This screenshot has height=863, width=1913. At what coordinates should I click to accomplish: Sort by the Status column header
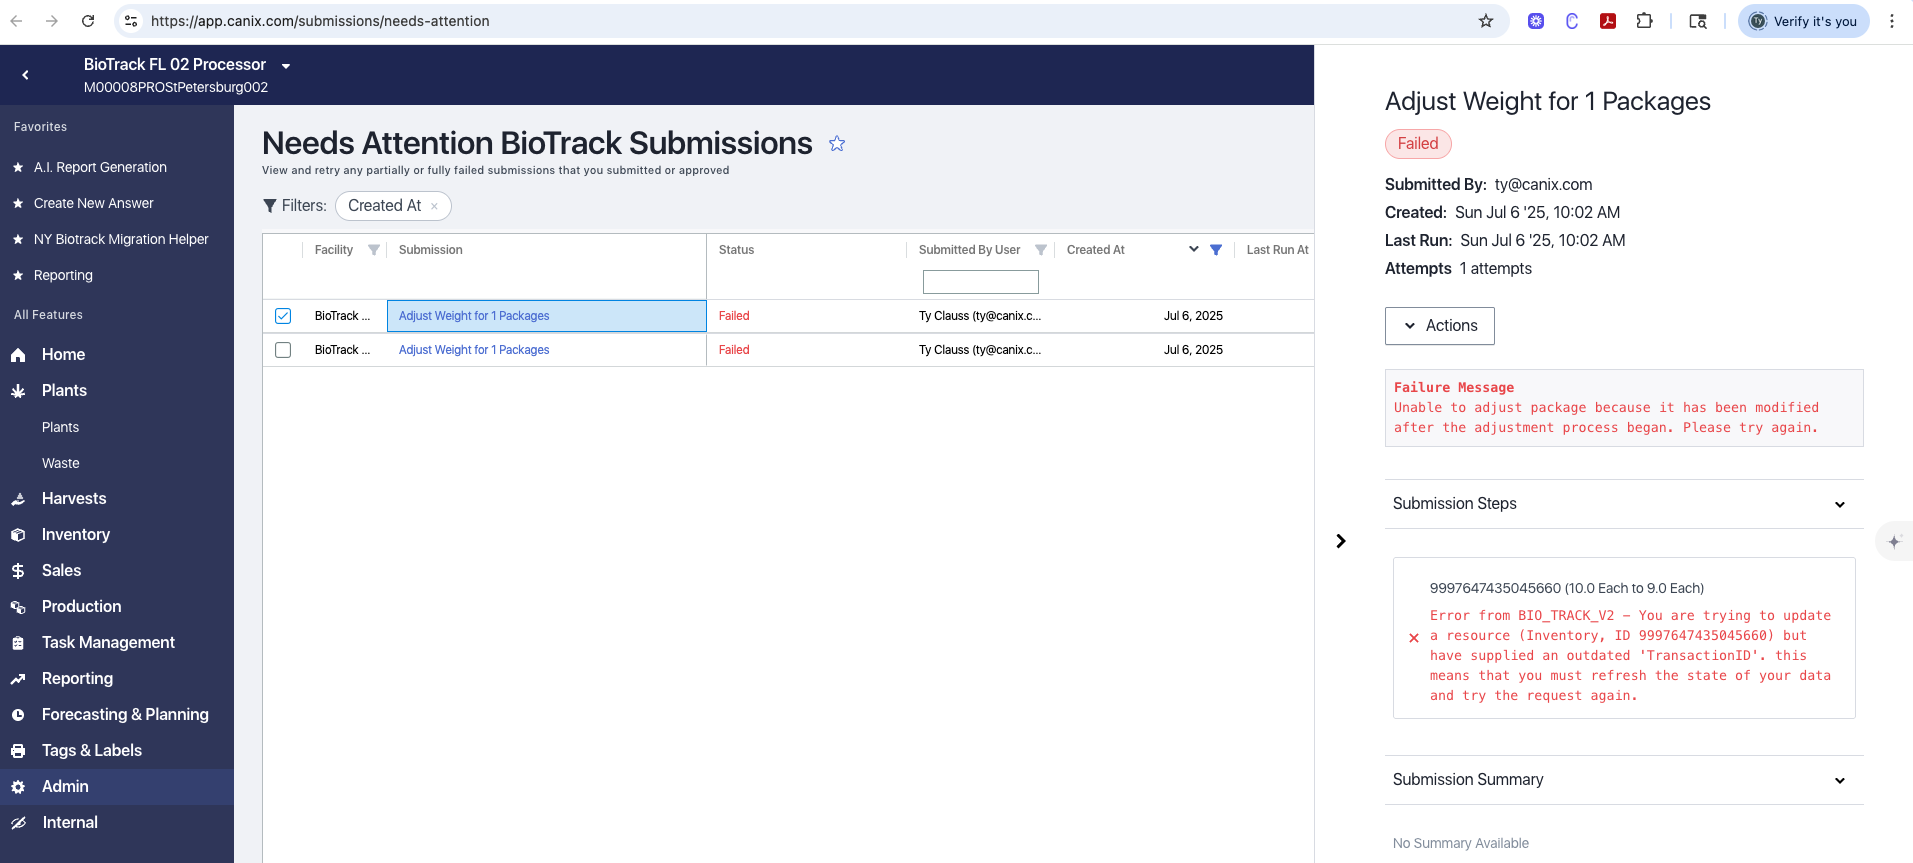click(737, 250)
